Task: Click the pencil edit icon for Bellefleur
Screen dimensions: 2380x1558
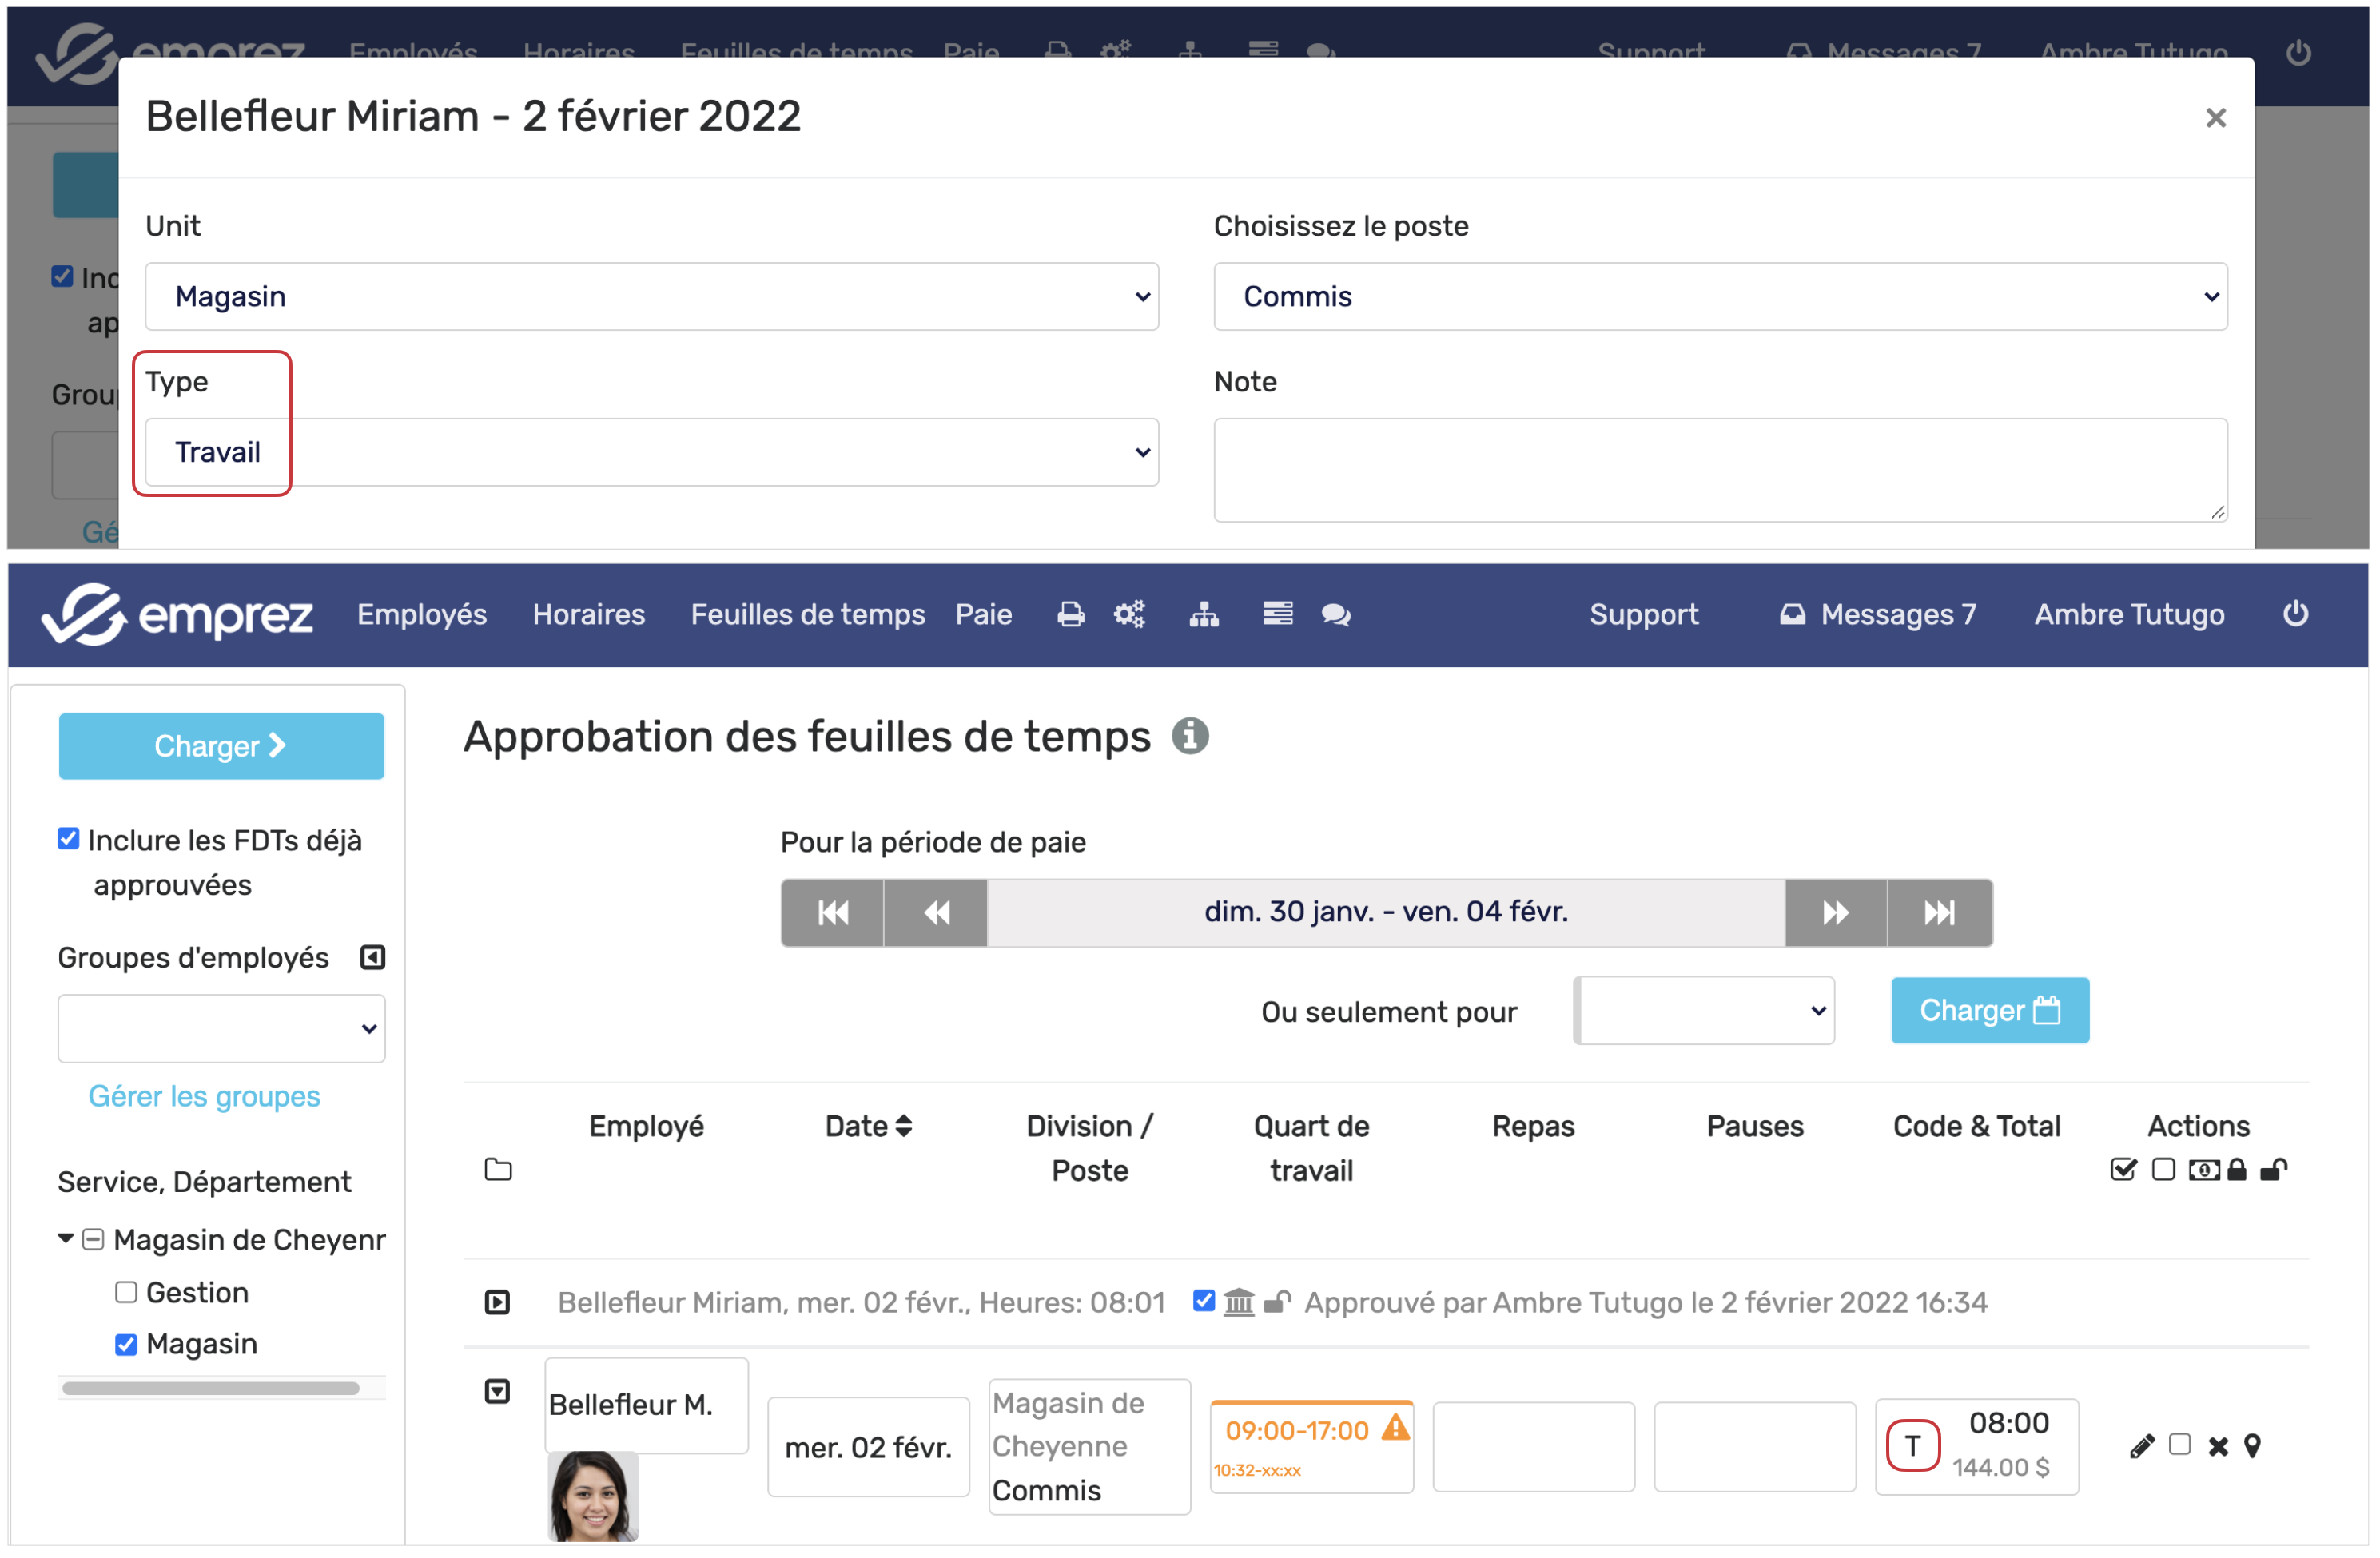Action: tap(2141, 1446)
